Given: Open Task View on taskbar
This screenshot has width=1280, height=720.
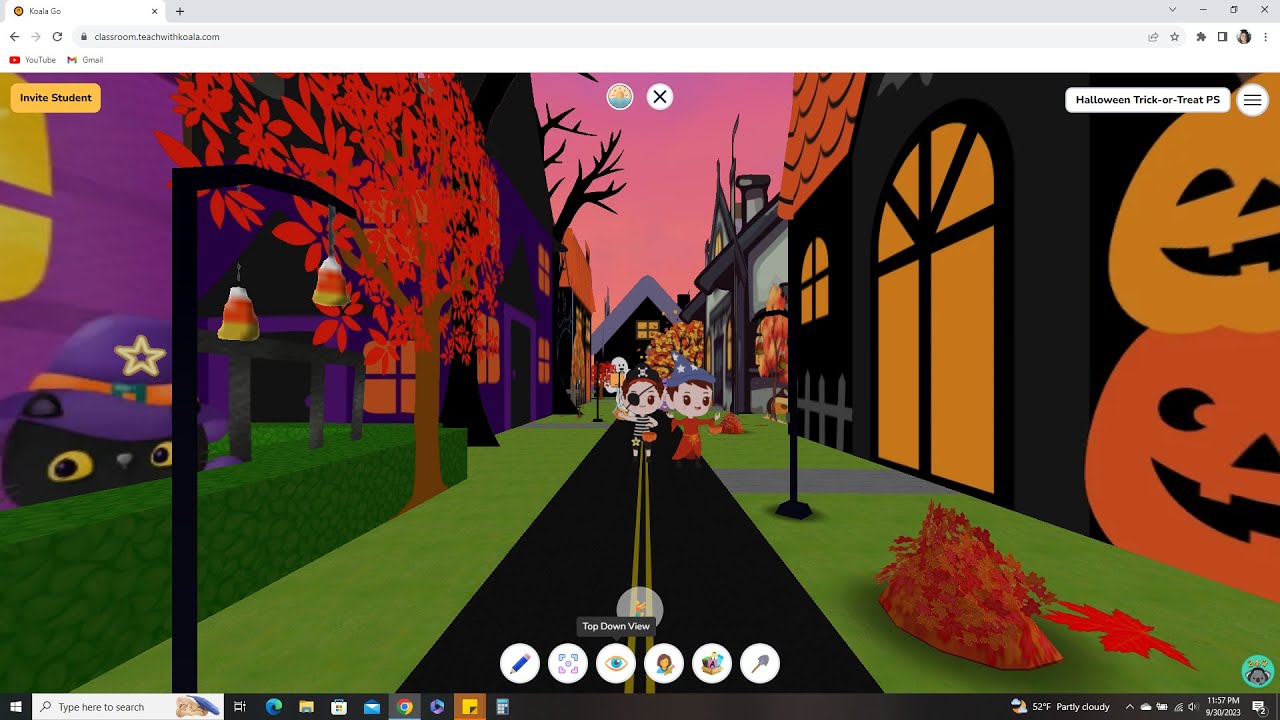Looking at the screenshot, I should 240,707.
